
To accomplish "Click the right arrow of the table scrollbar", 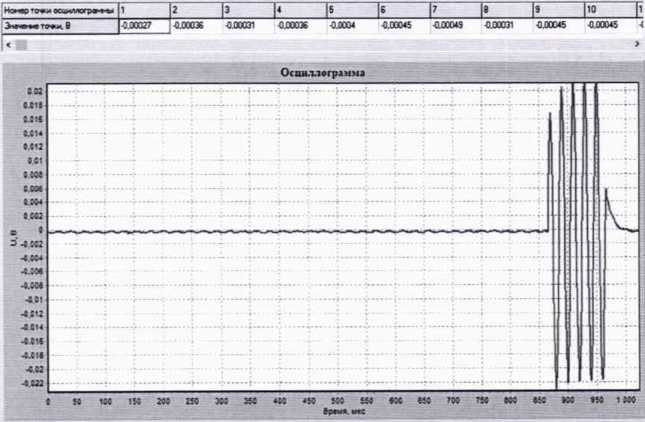I will [637, 45].
